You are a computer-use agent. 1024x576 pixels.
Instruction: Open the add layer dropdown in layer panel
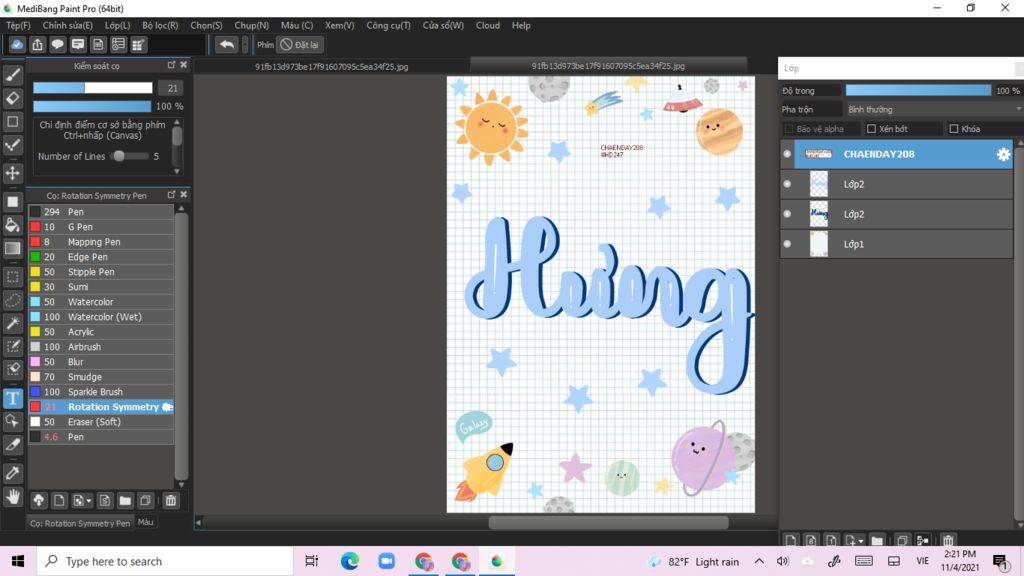tap(854, 540)
